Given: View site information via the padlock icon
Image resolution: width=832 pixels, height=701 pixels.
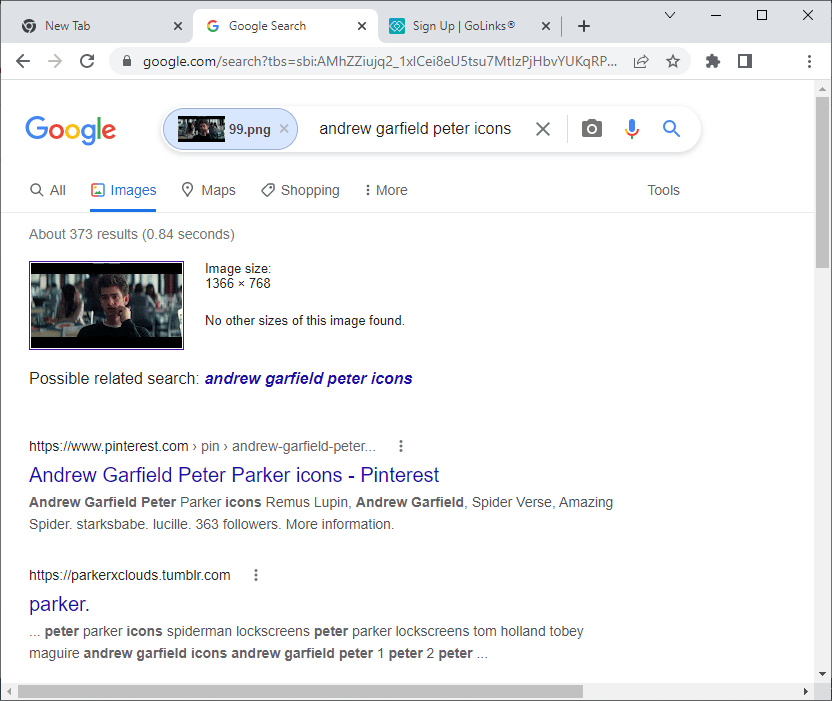Looking at the screenshot, I should [x=126, y=61].
